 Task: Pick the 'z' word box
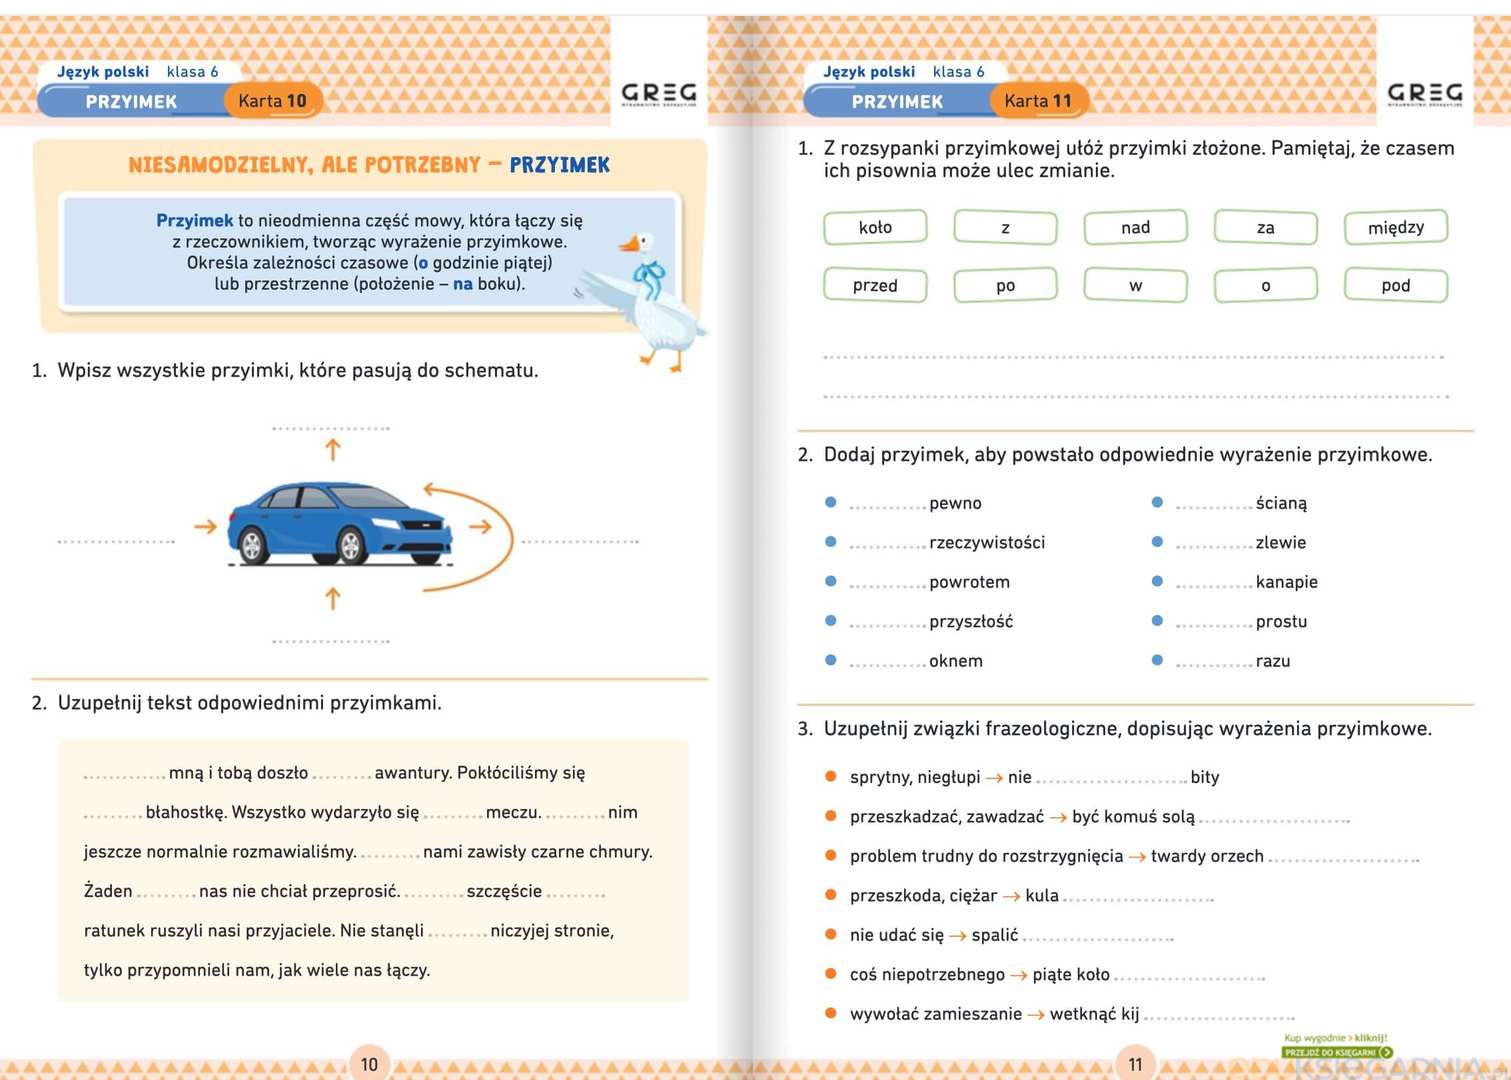click(x=1005, y=227)
